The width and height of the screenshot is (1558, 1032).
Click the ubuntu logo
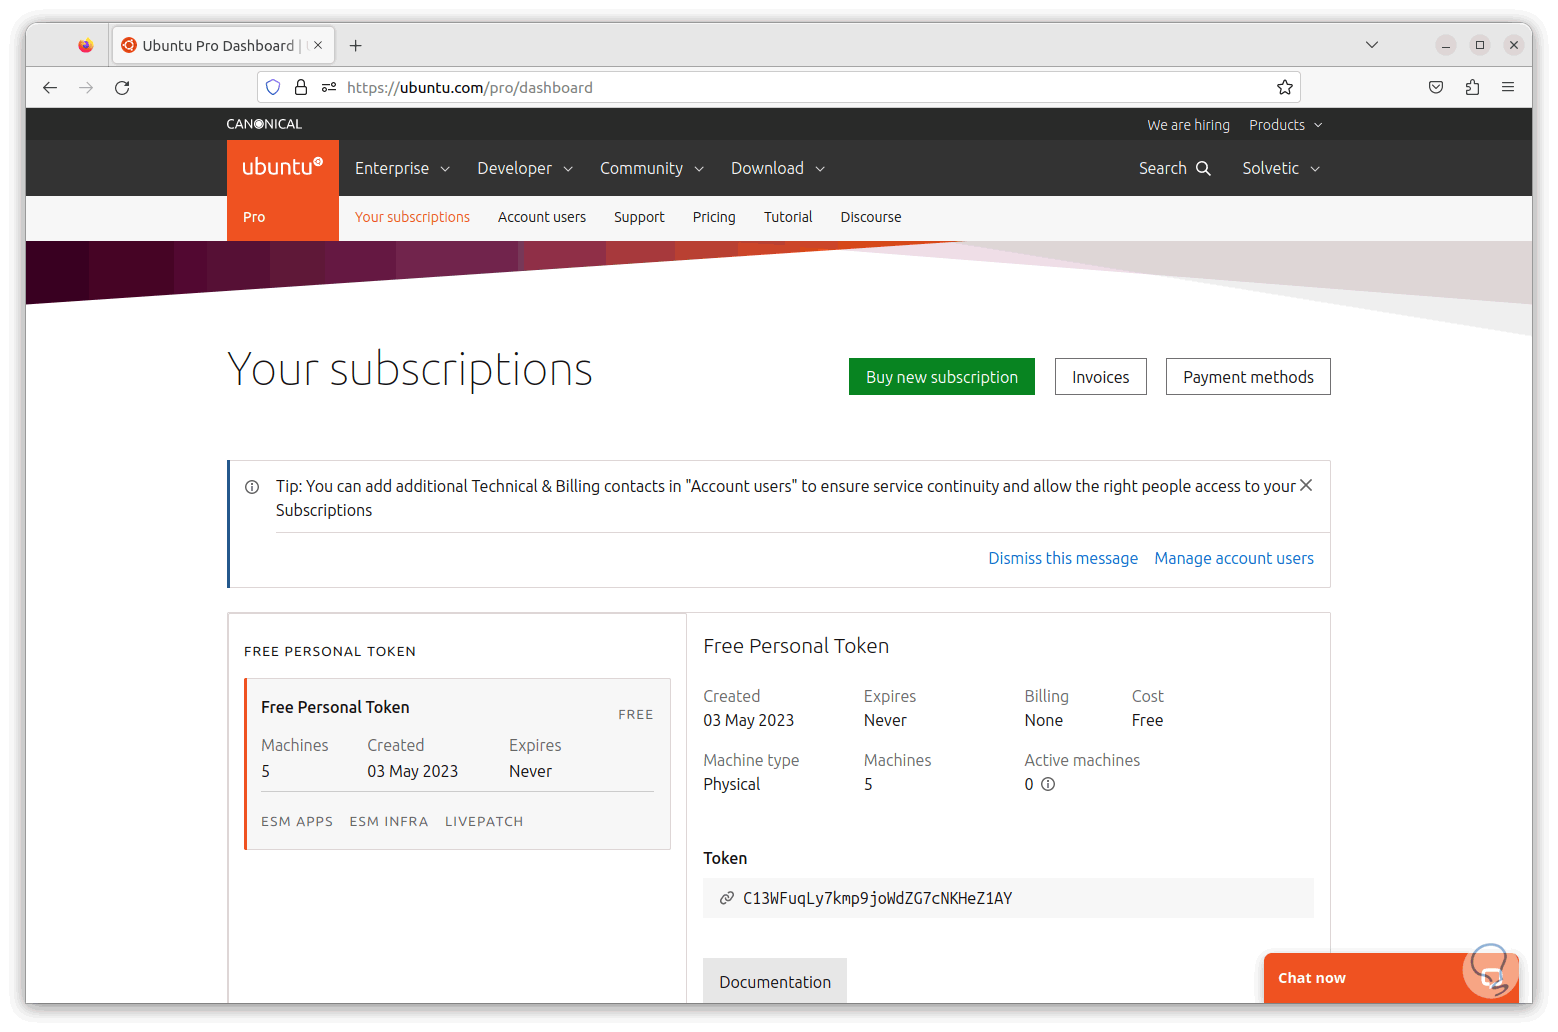pyautogui.click(x=283, y=168)
